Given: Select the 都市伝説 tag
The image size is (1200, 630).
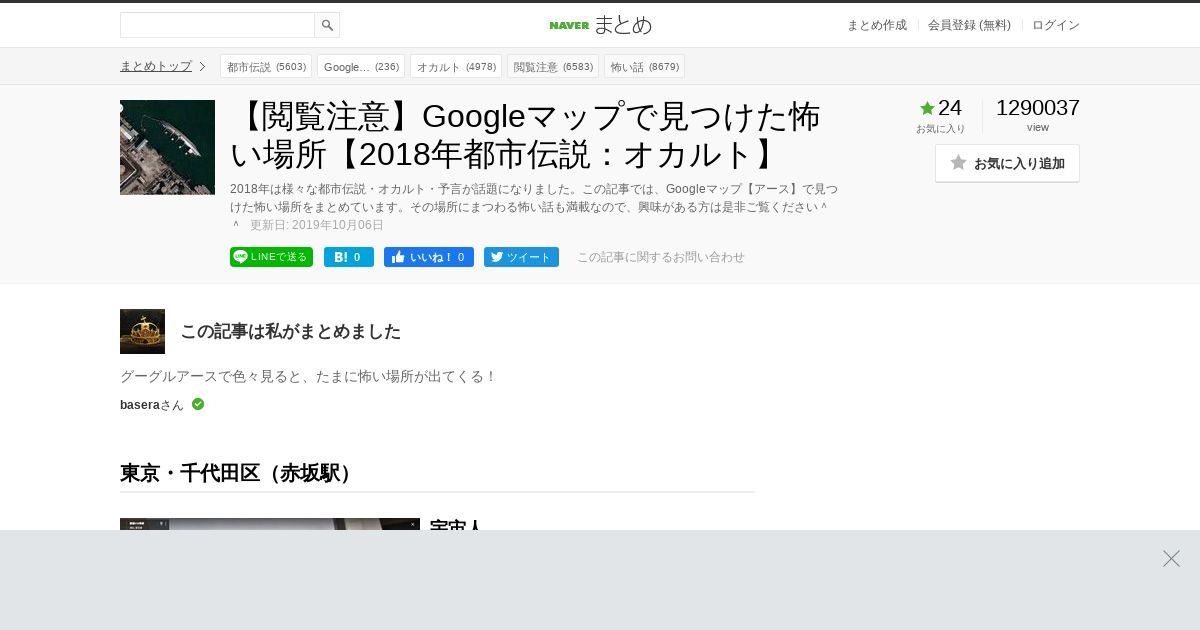Looking at the screenshot, I should (266, 66).
